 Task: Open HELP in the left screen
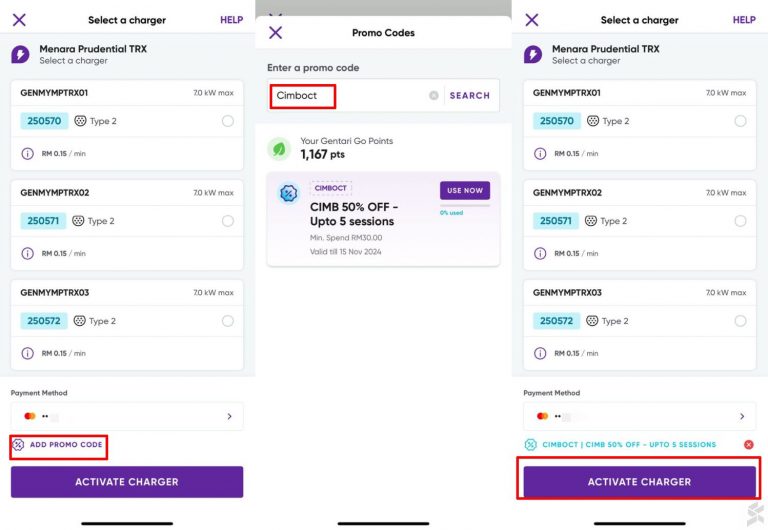pos(231,20)
